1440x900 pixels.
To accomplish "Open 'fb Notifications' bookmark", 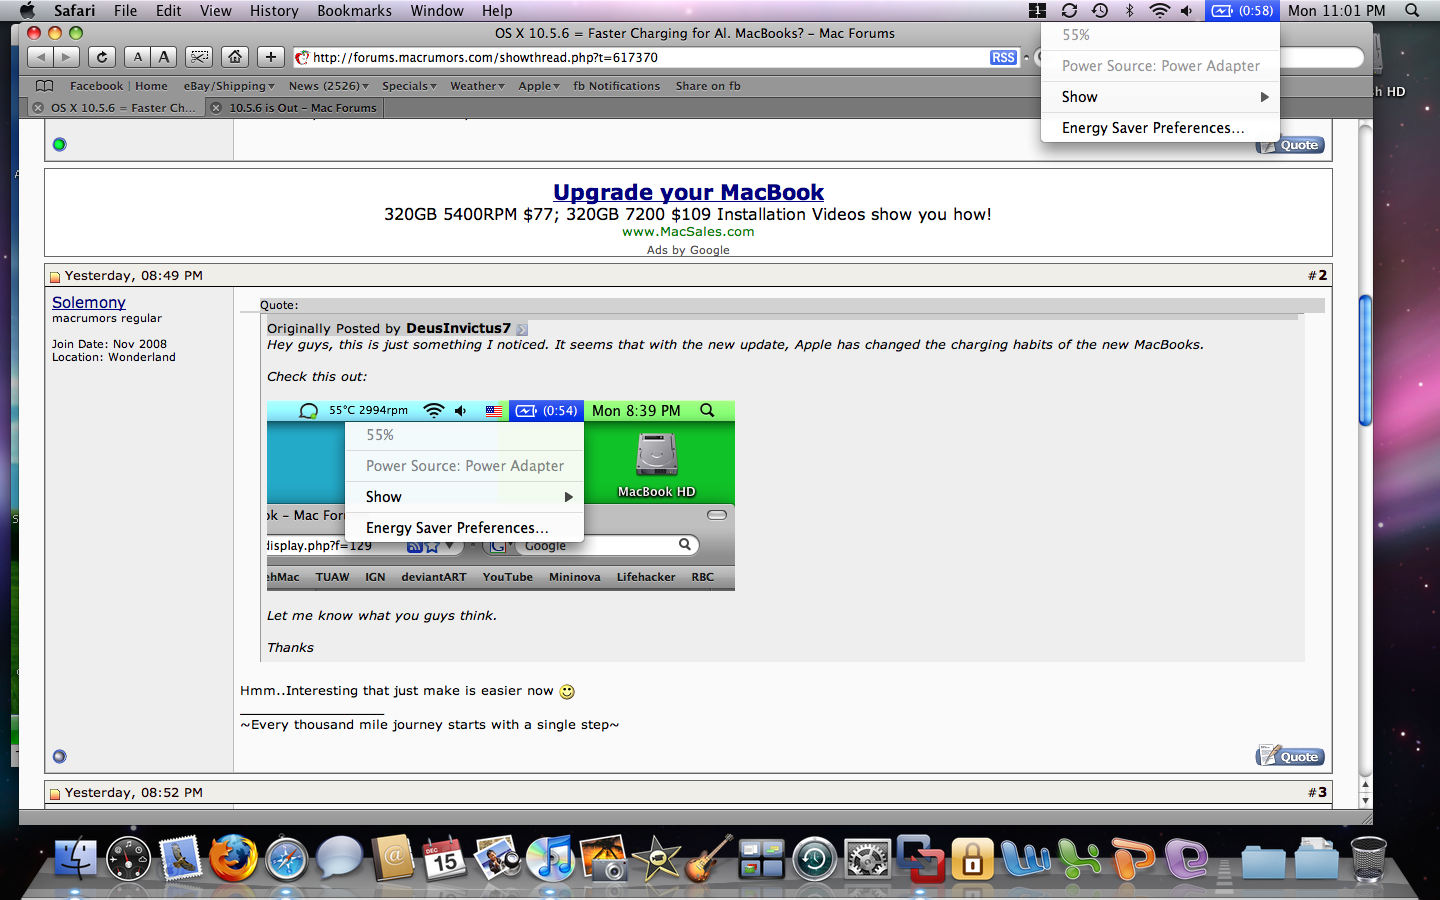I will pyautogui.click(x=616, y=86).
